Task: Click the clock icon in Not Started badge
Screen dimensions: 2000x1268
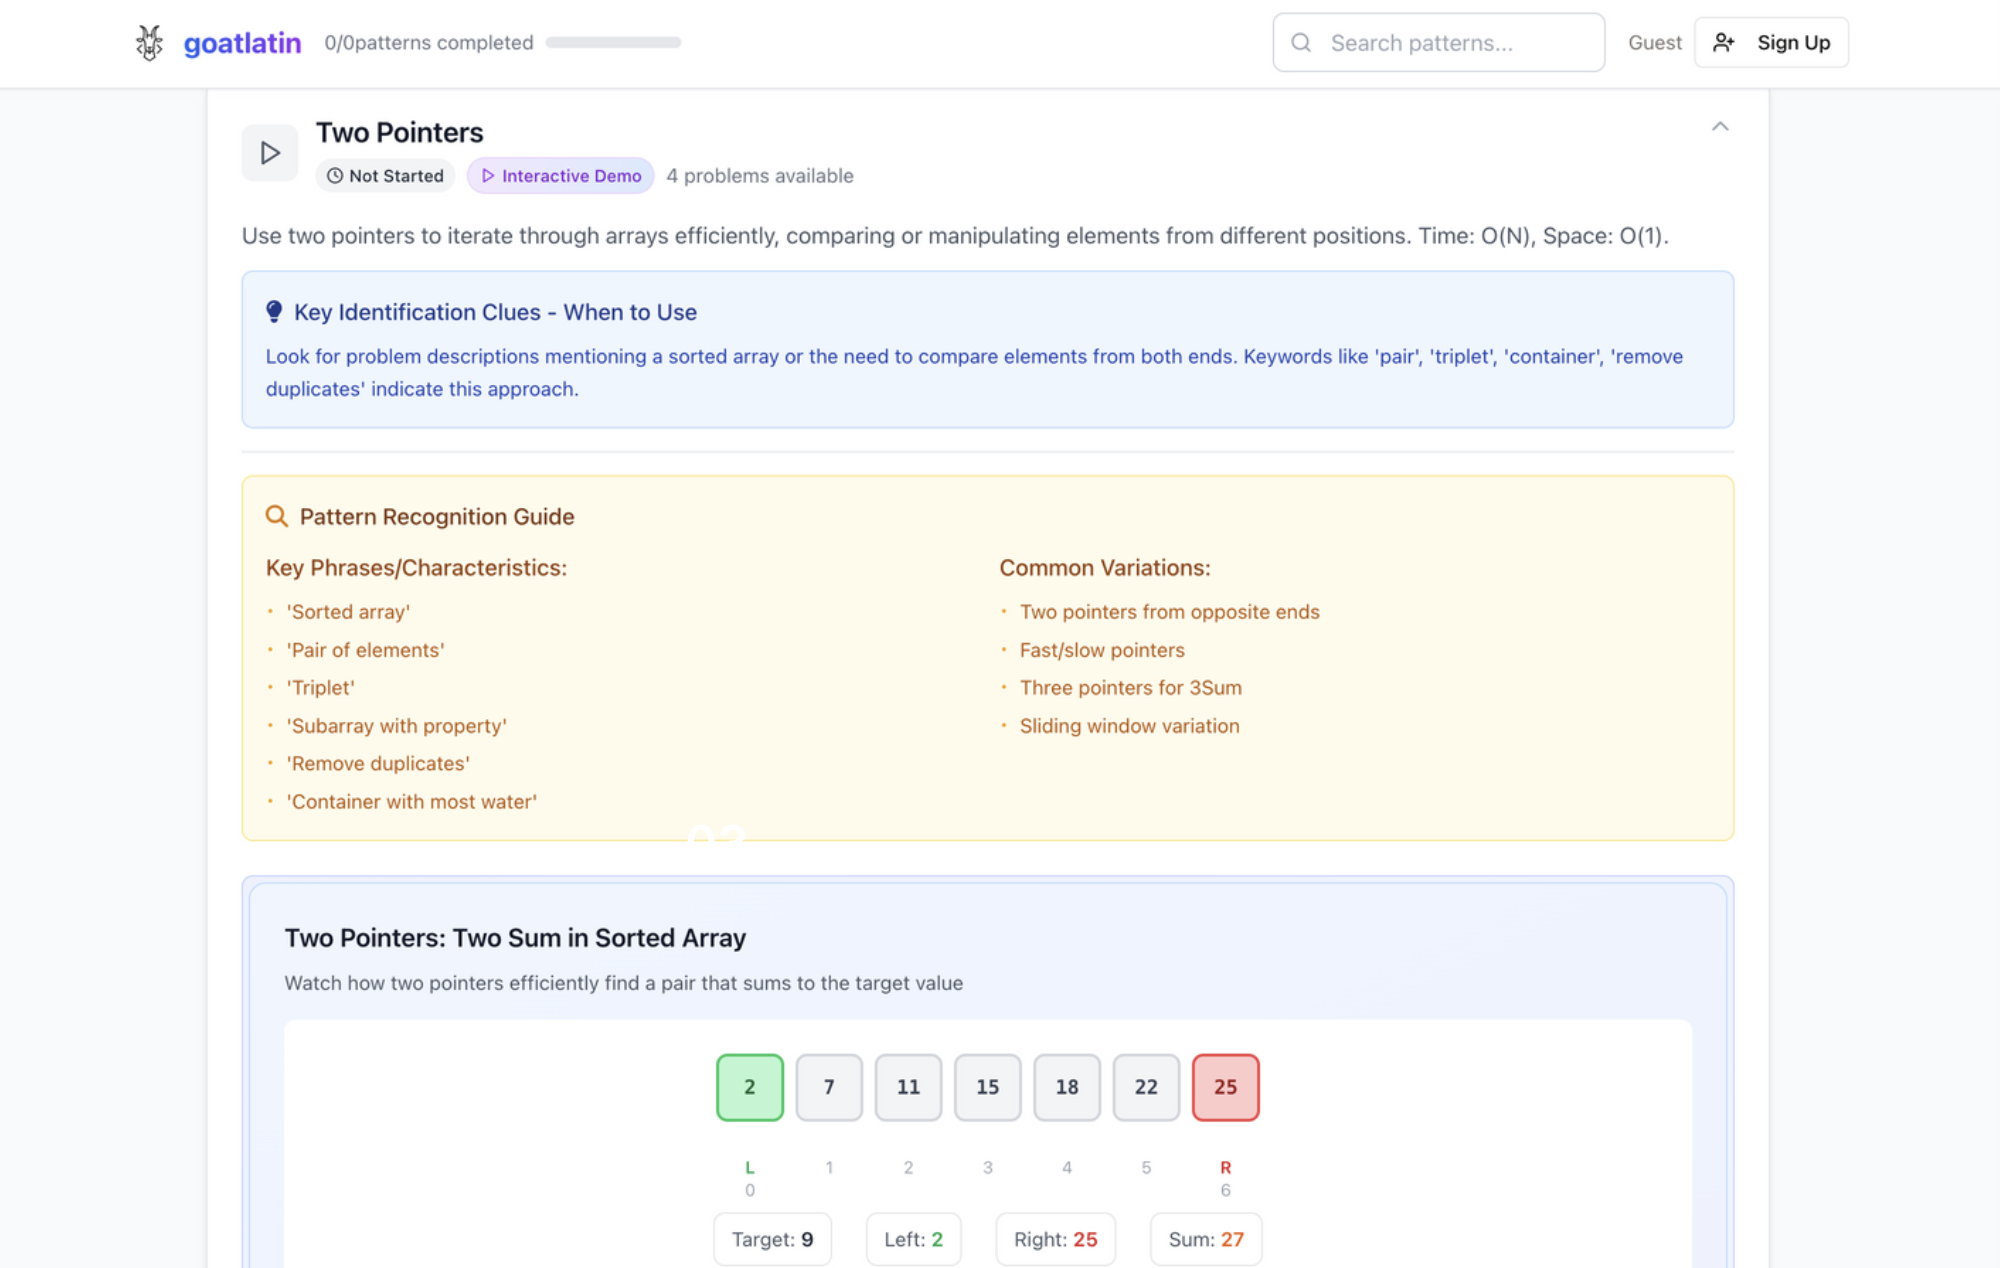Action: coord(335,176)
